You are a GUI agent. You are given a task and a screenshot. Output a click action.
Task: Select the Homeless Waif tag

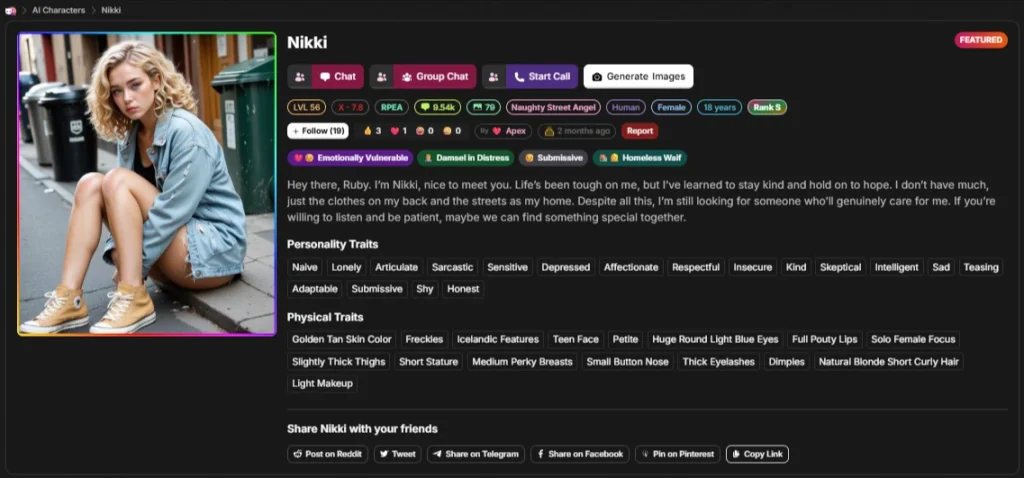pos(640,158)
